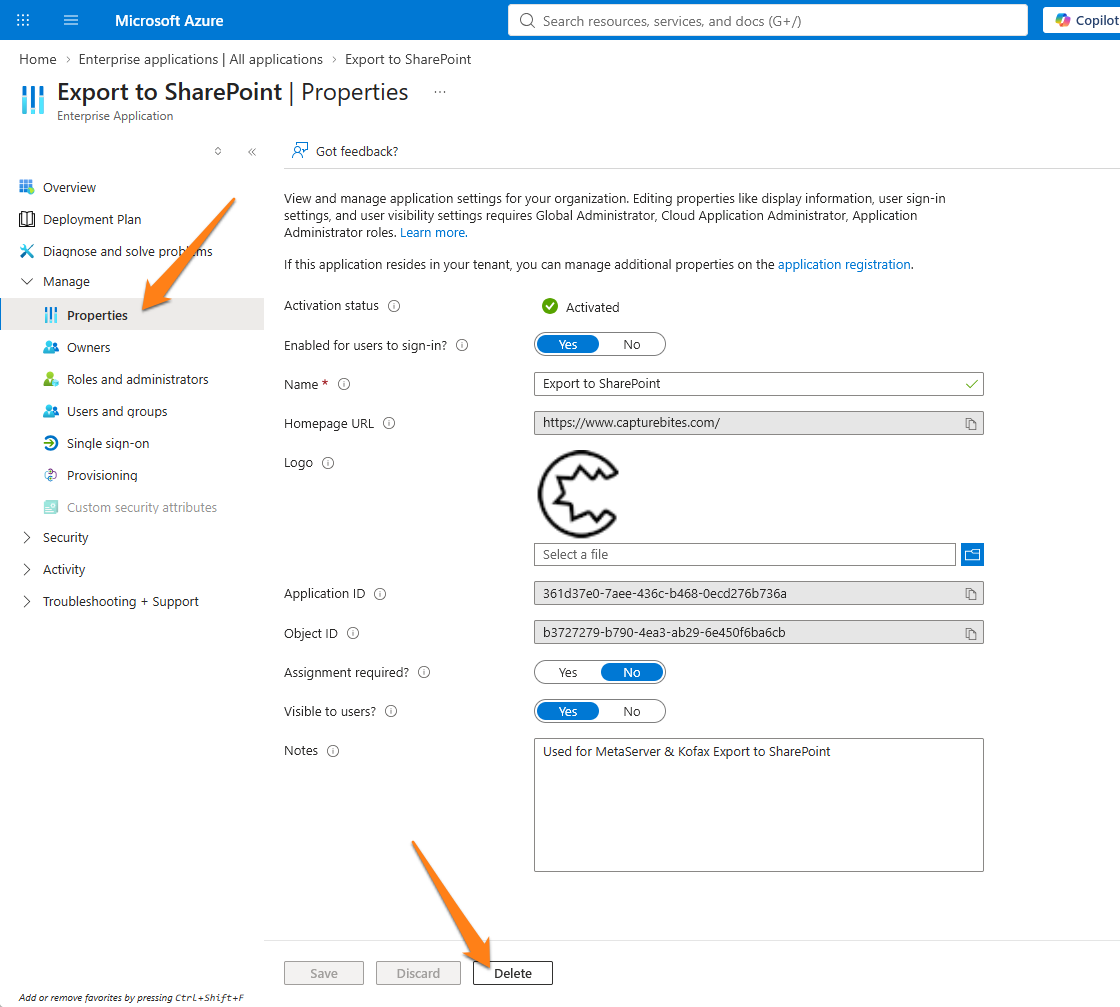
Task: Click the Logo info icon
Action: pyautogui.click(x=328, y=463)
